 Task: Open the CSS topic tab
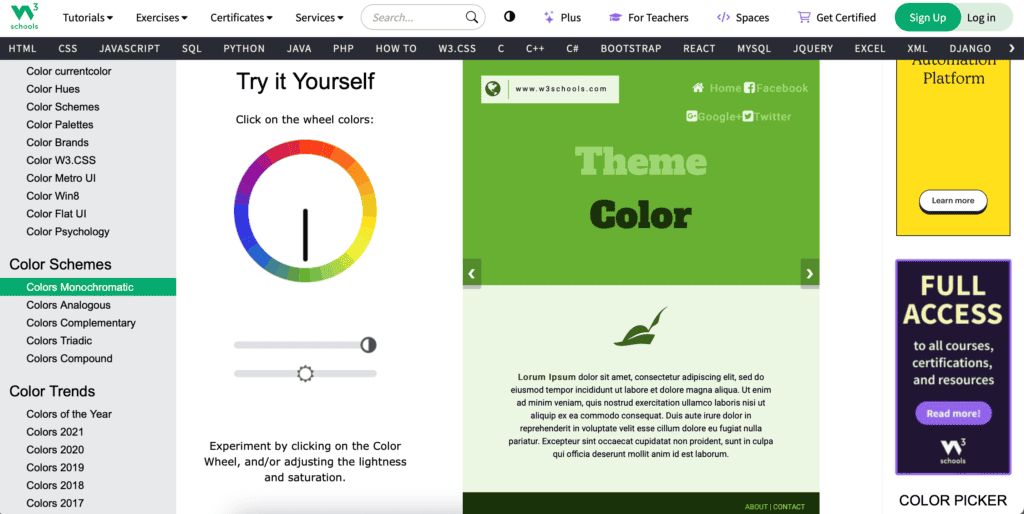pos(67,48)
